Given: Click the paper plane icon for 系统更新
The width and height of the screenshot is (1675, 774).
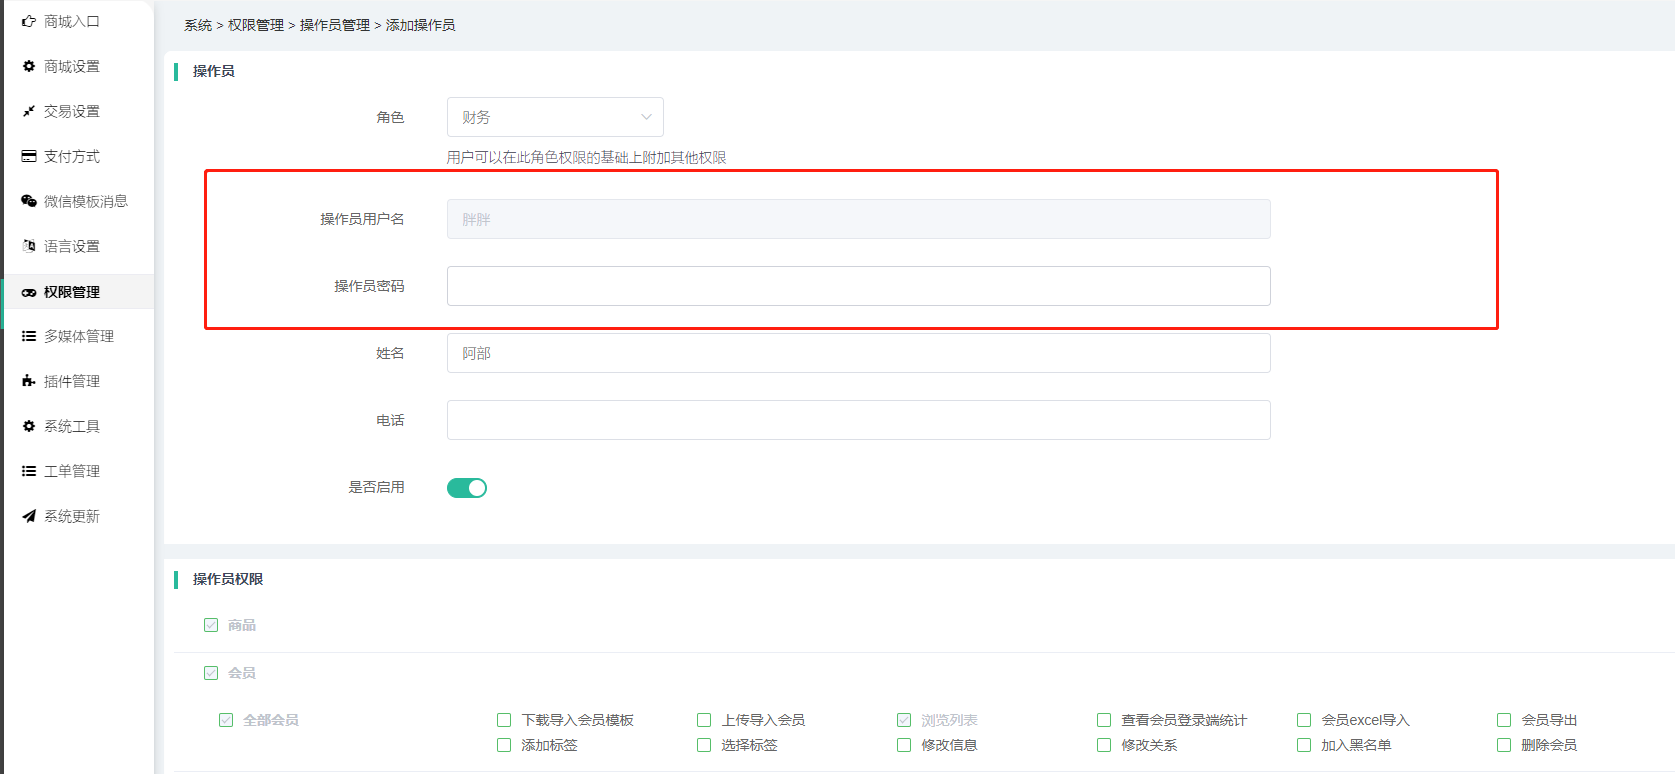Looking at the screenshot, I should pos(29,516).
